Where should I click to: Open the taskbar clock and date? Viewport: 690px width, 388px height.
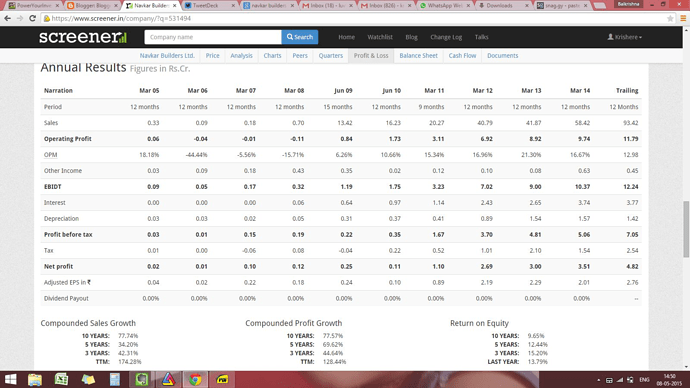click(669, 380)
